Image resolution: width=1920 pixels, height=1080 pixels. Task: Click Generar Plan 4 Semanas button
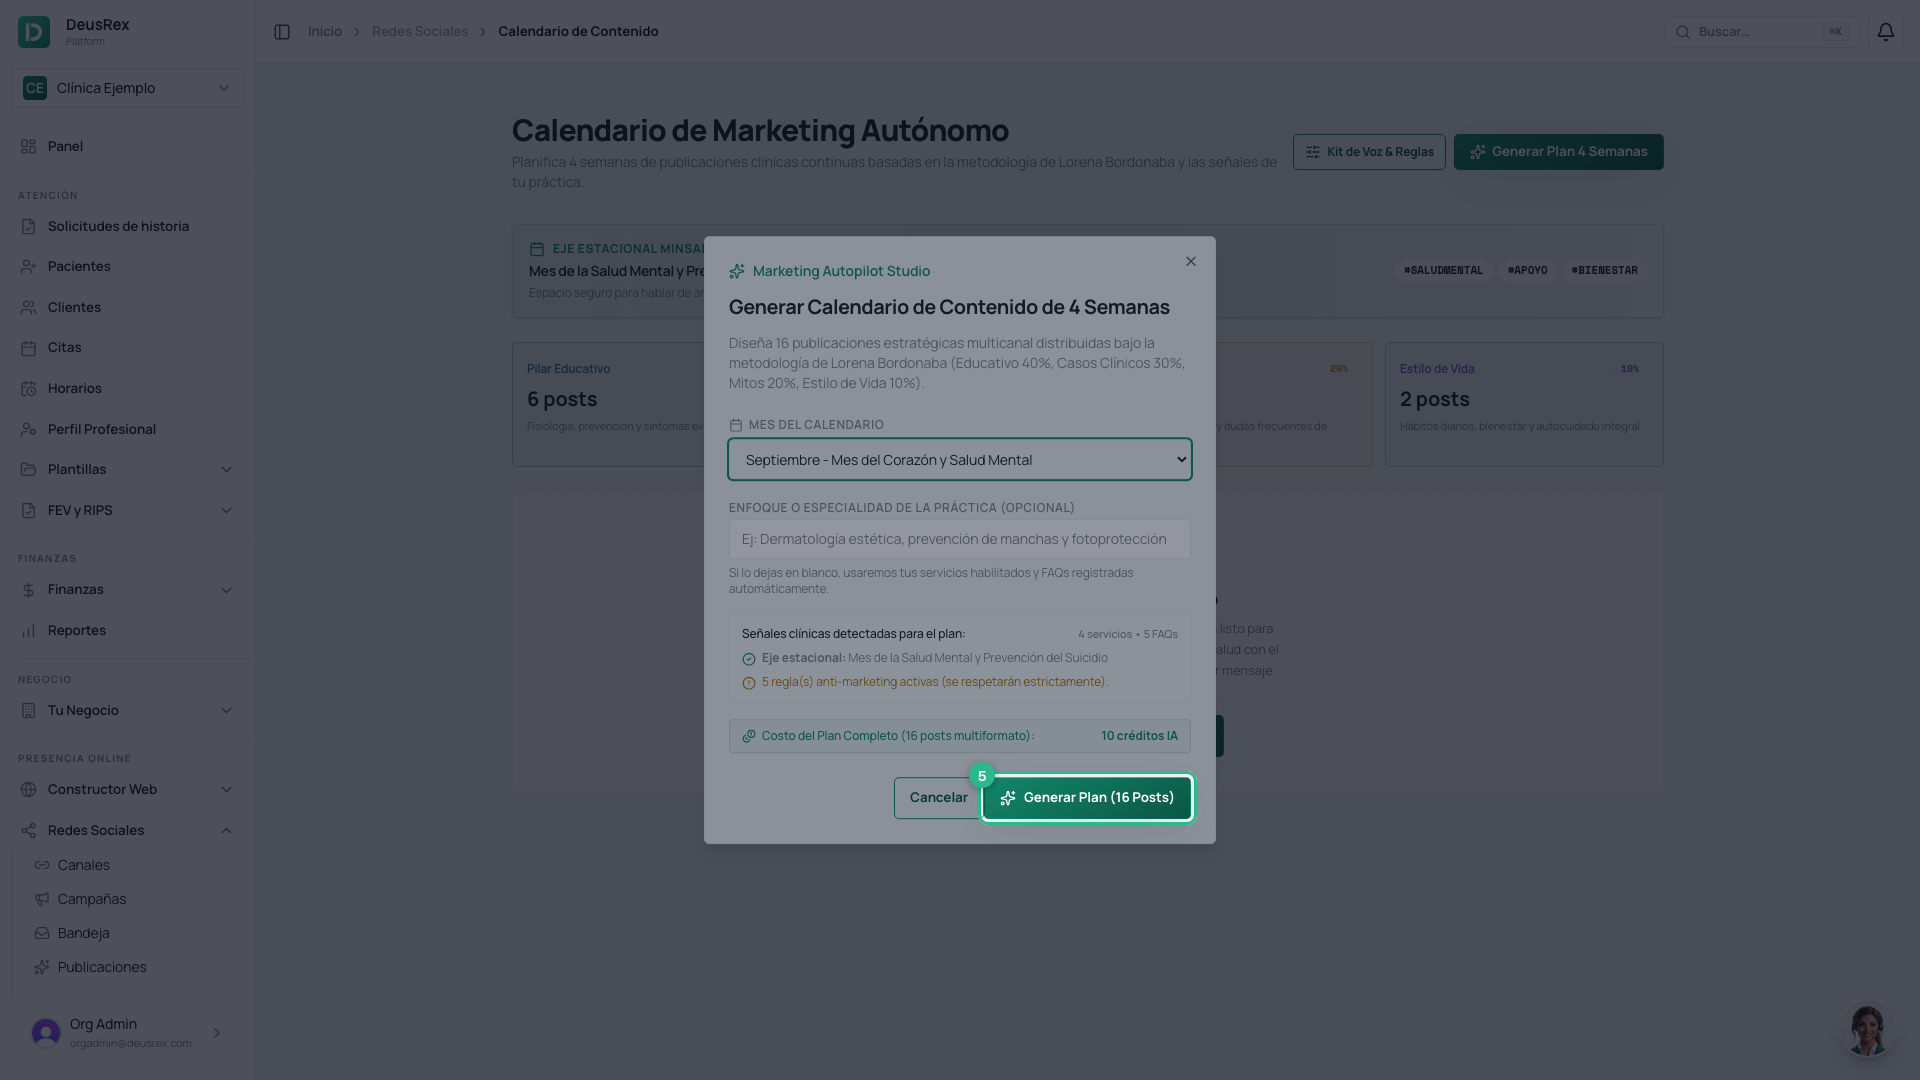tap(1558, 152)
